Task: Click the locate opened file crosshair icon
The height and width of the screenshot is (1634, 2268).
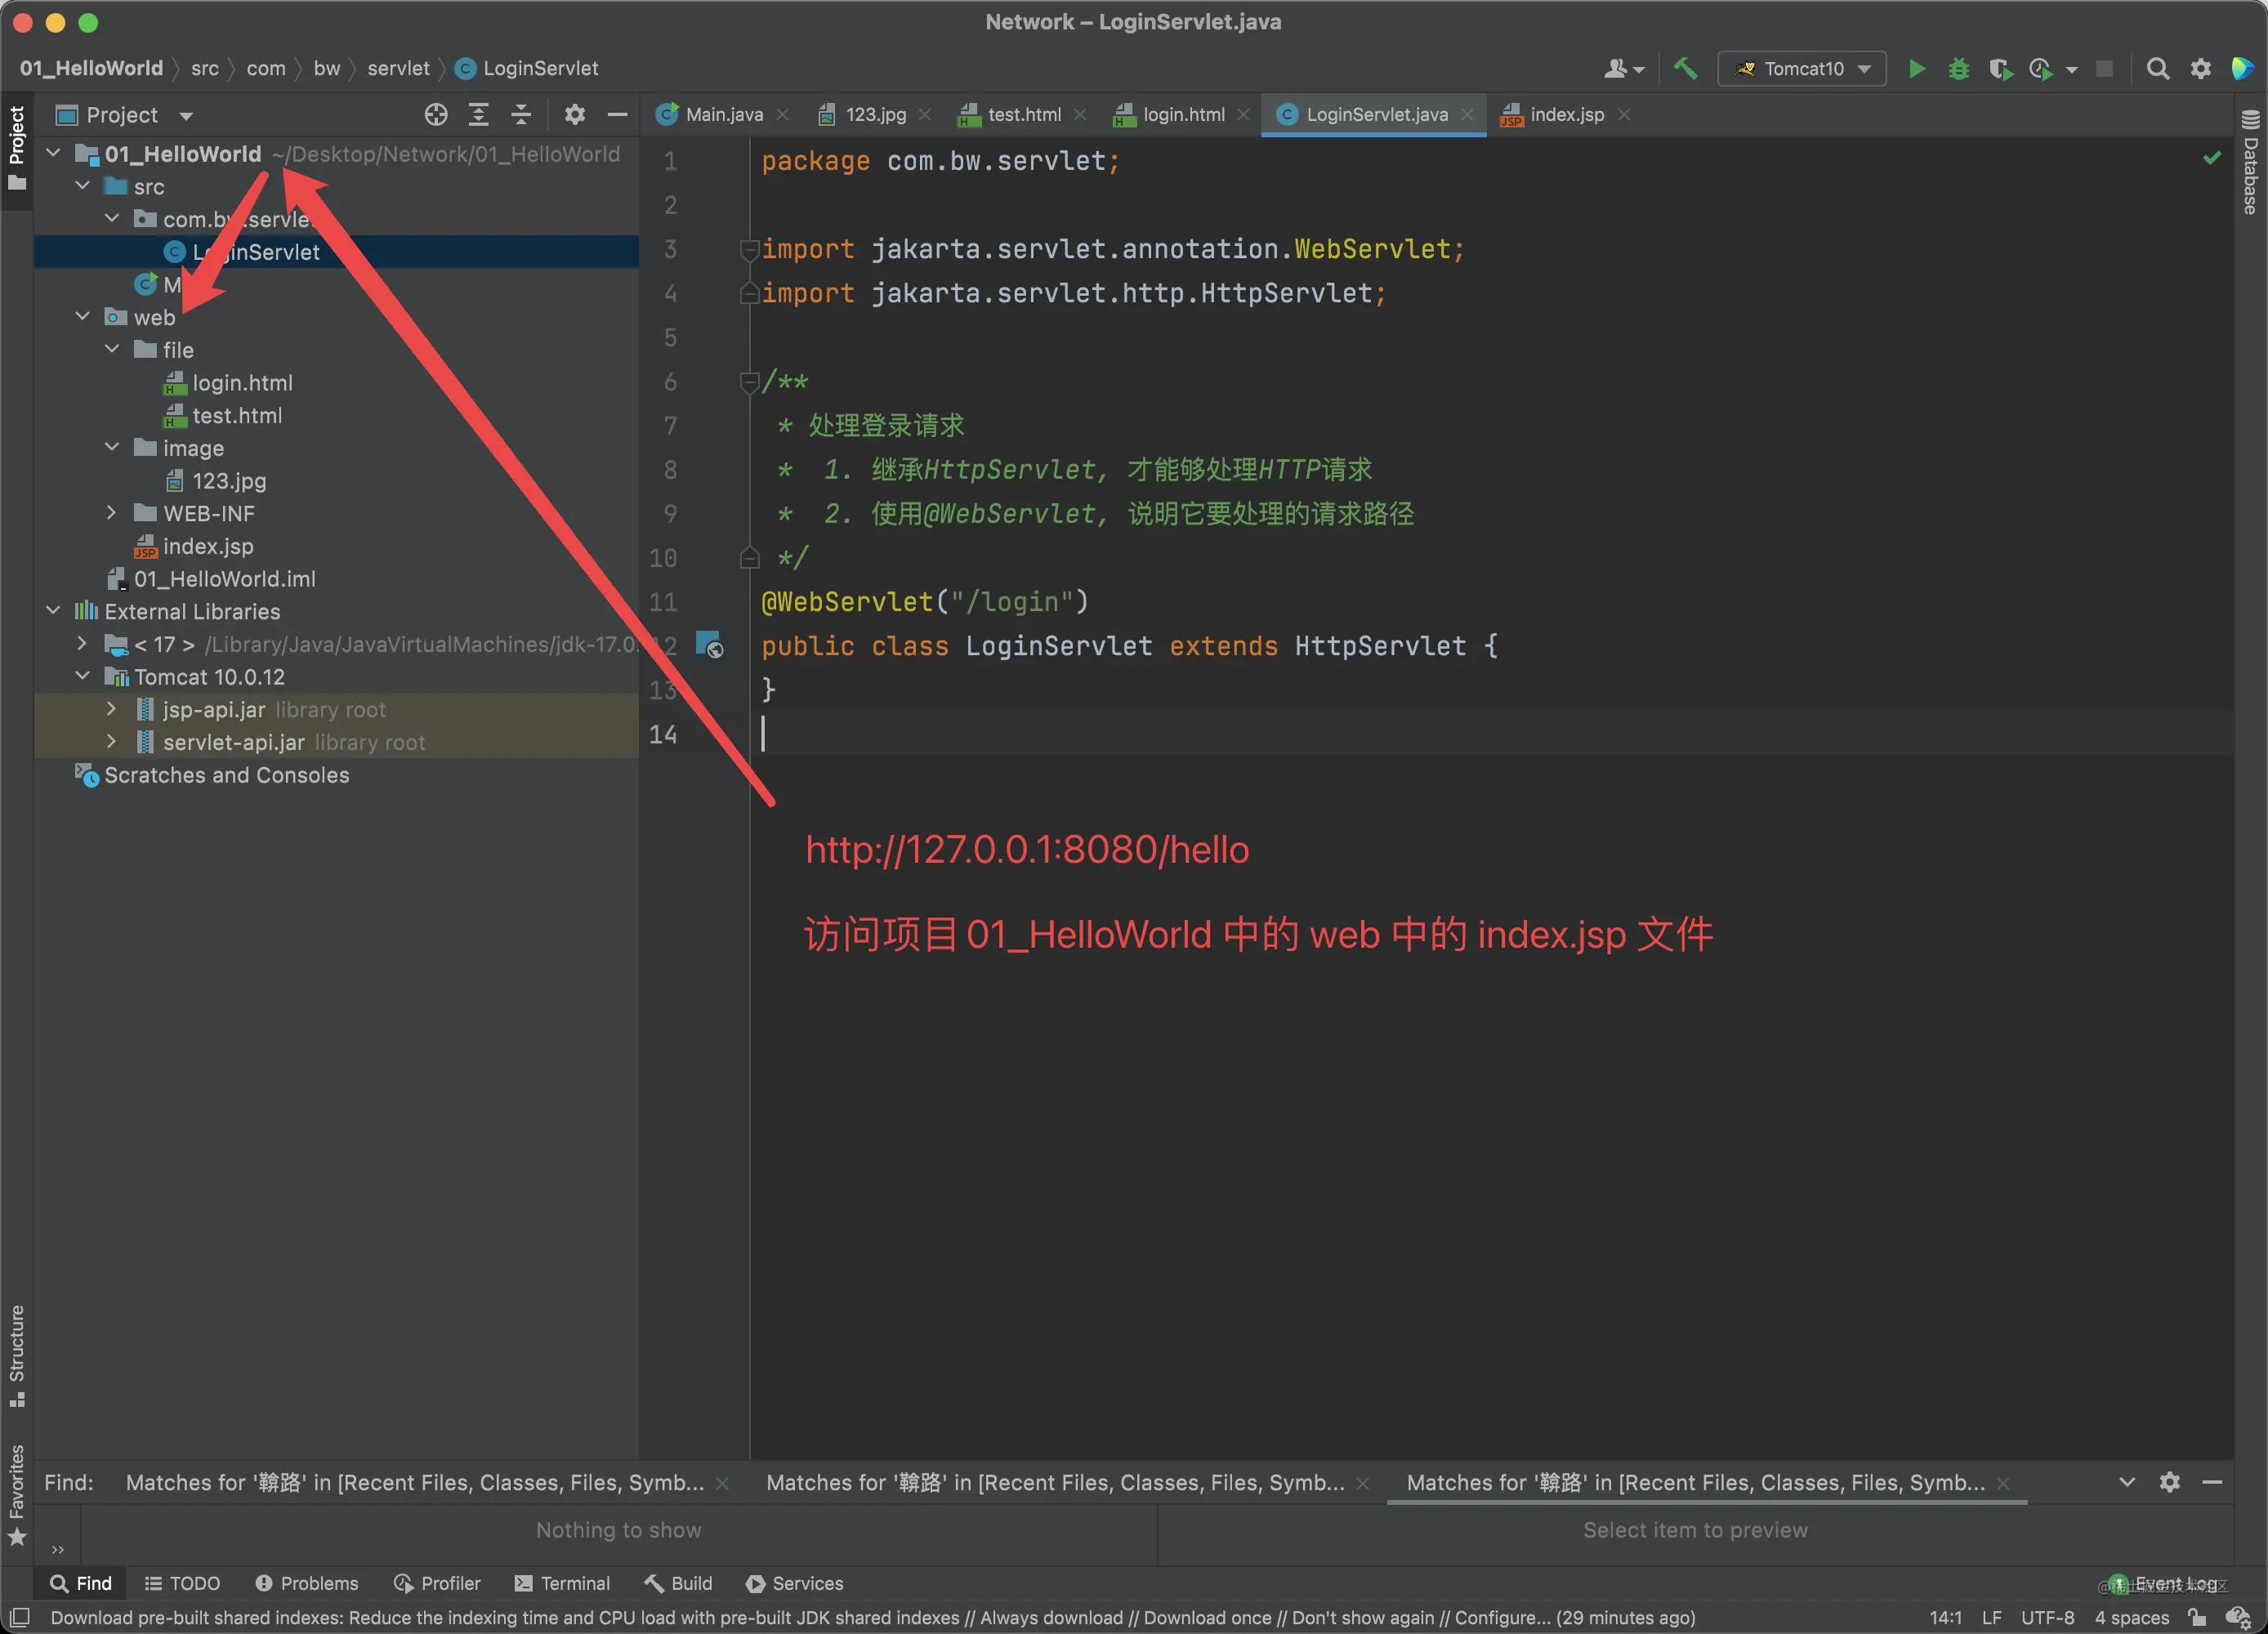Action: (x=436, y=115)
